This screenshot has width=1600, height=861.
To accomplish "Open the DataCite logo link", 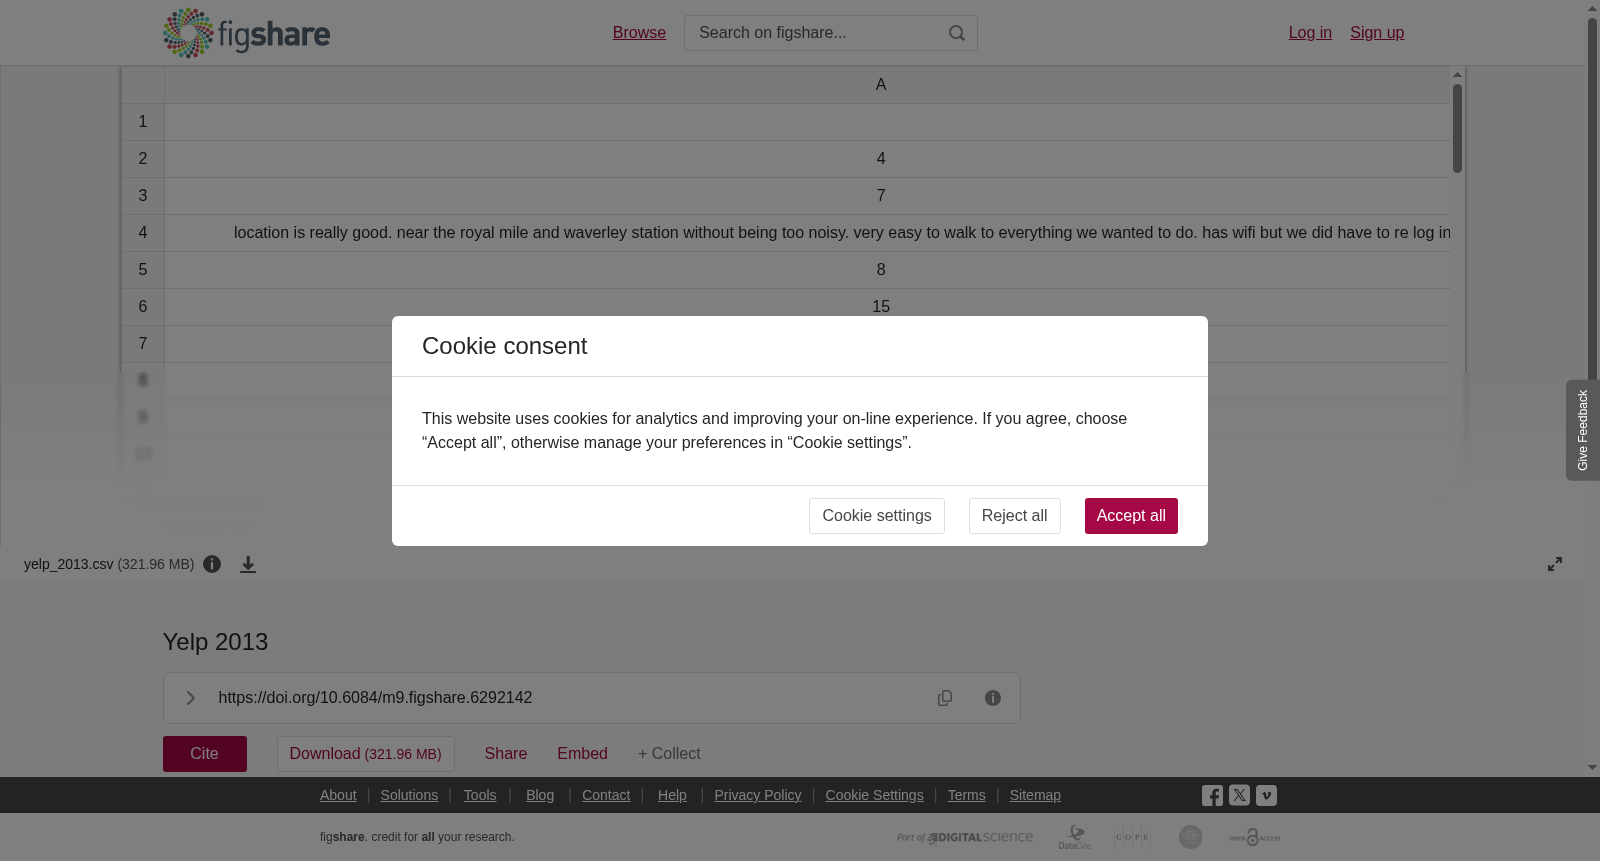I will point(1075,837).
